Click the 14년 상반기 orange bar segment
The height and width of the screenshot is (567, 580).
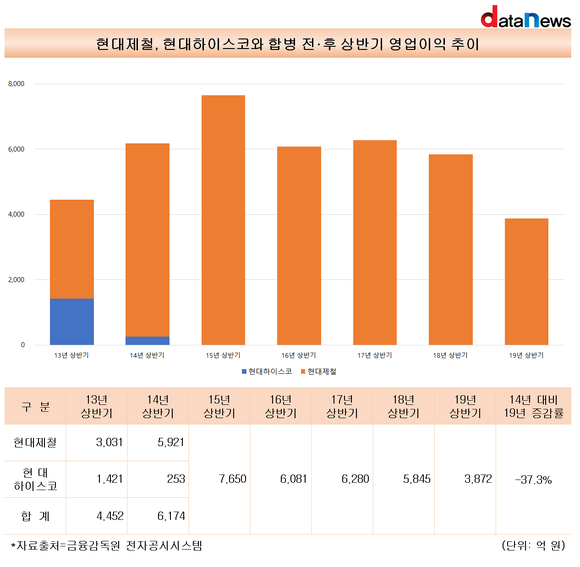tap(148, 240)
